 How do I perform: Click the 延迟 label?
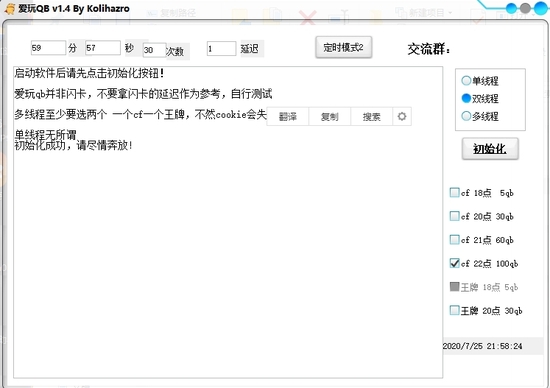click(249, 49)
